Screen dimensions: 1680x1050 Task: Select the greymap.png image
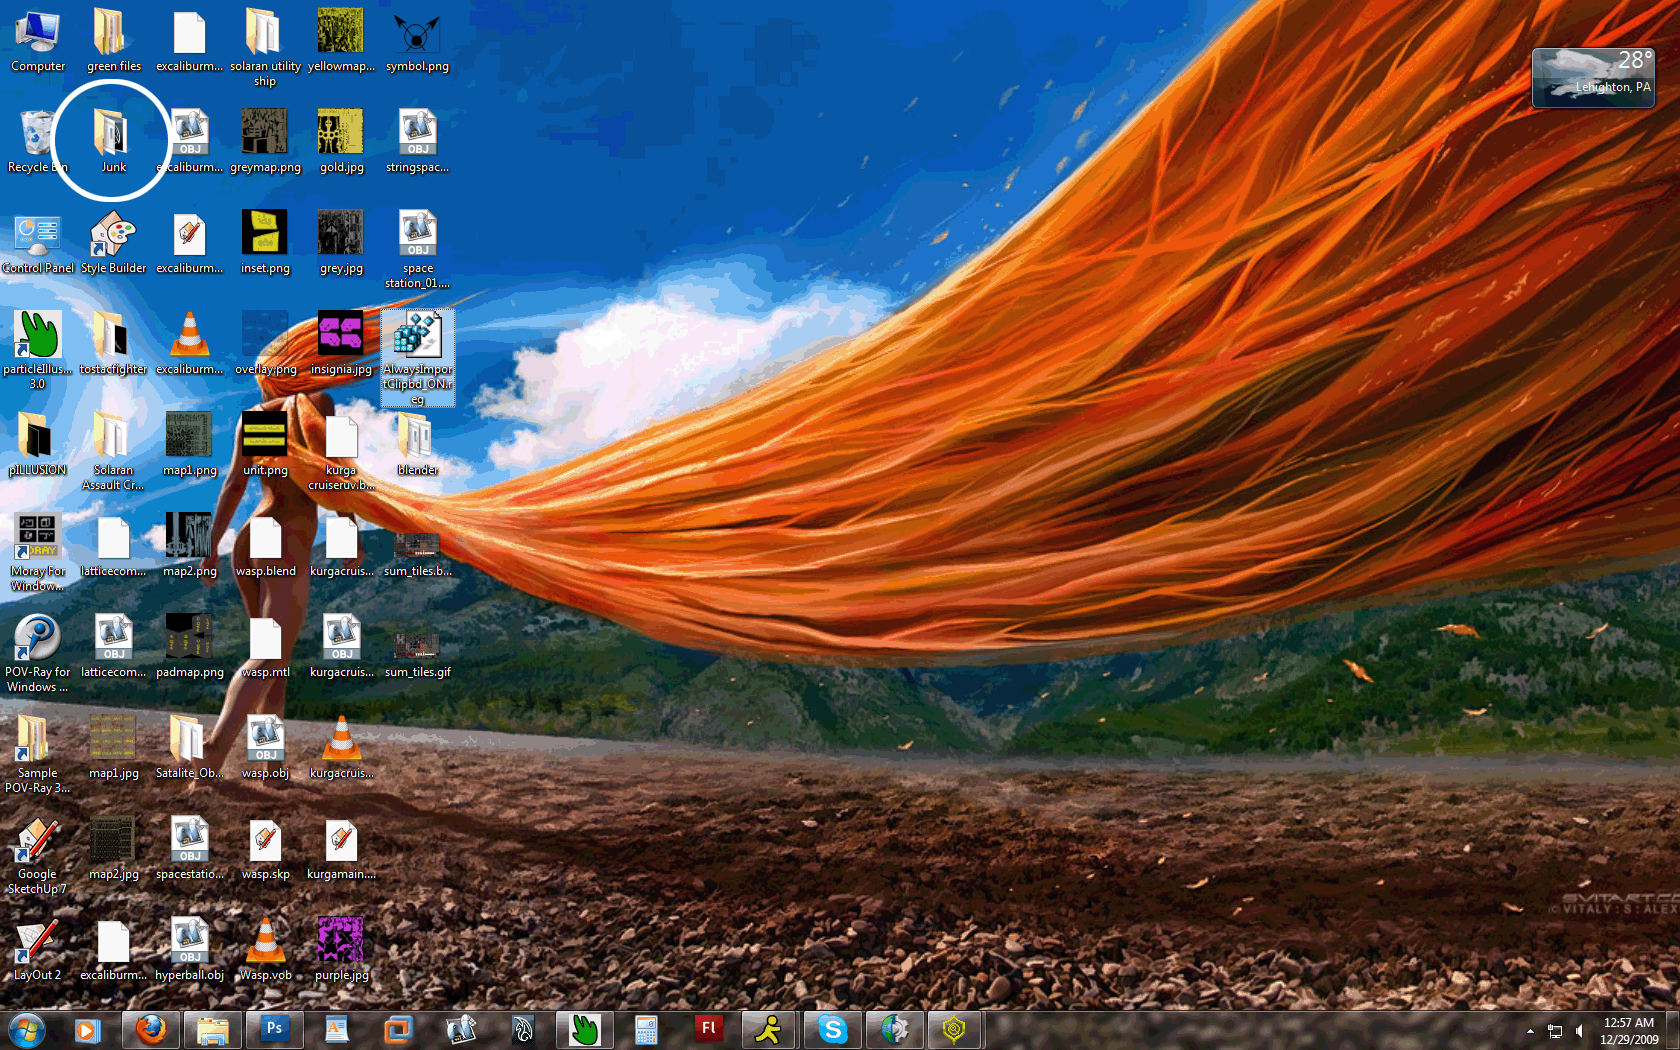[x=265, y=142]
